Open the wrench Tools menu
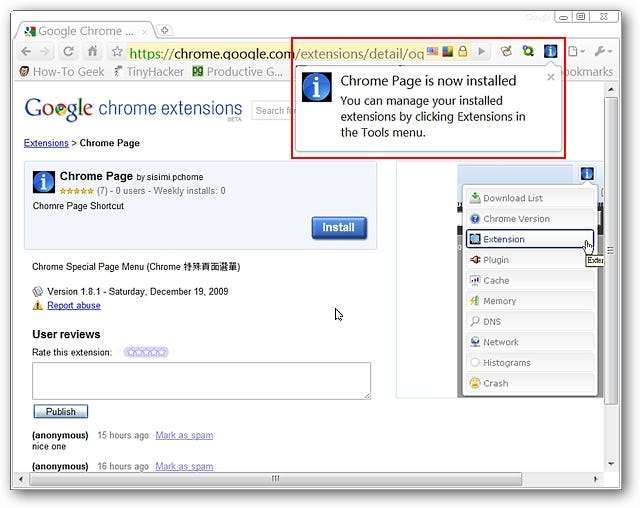Viewport: 640px width, 508px height. (603, 51)
